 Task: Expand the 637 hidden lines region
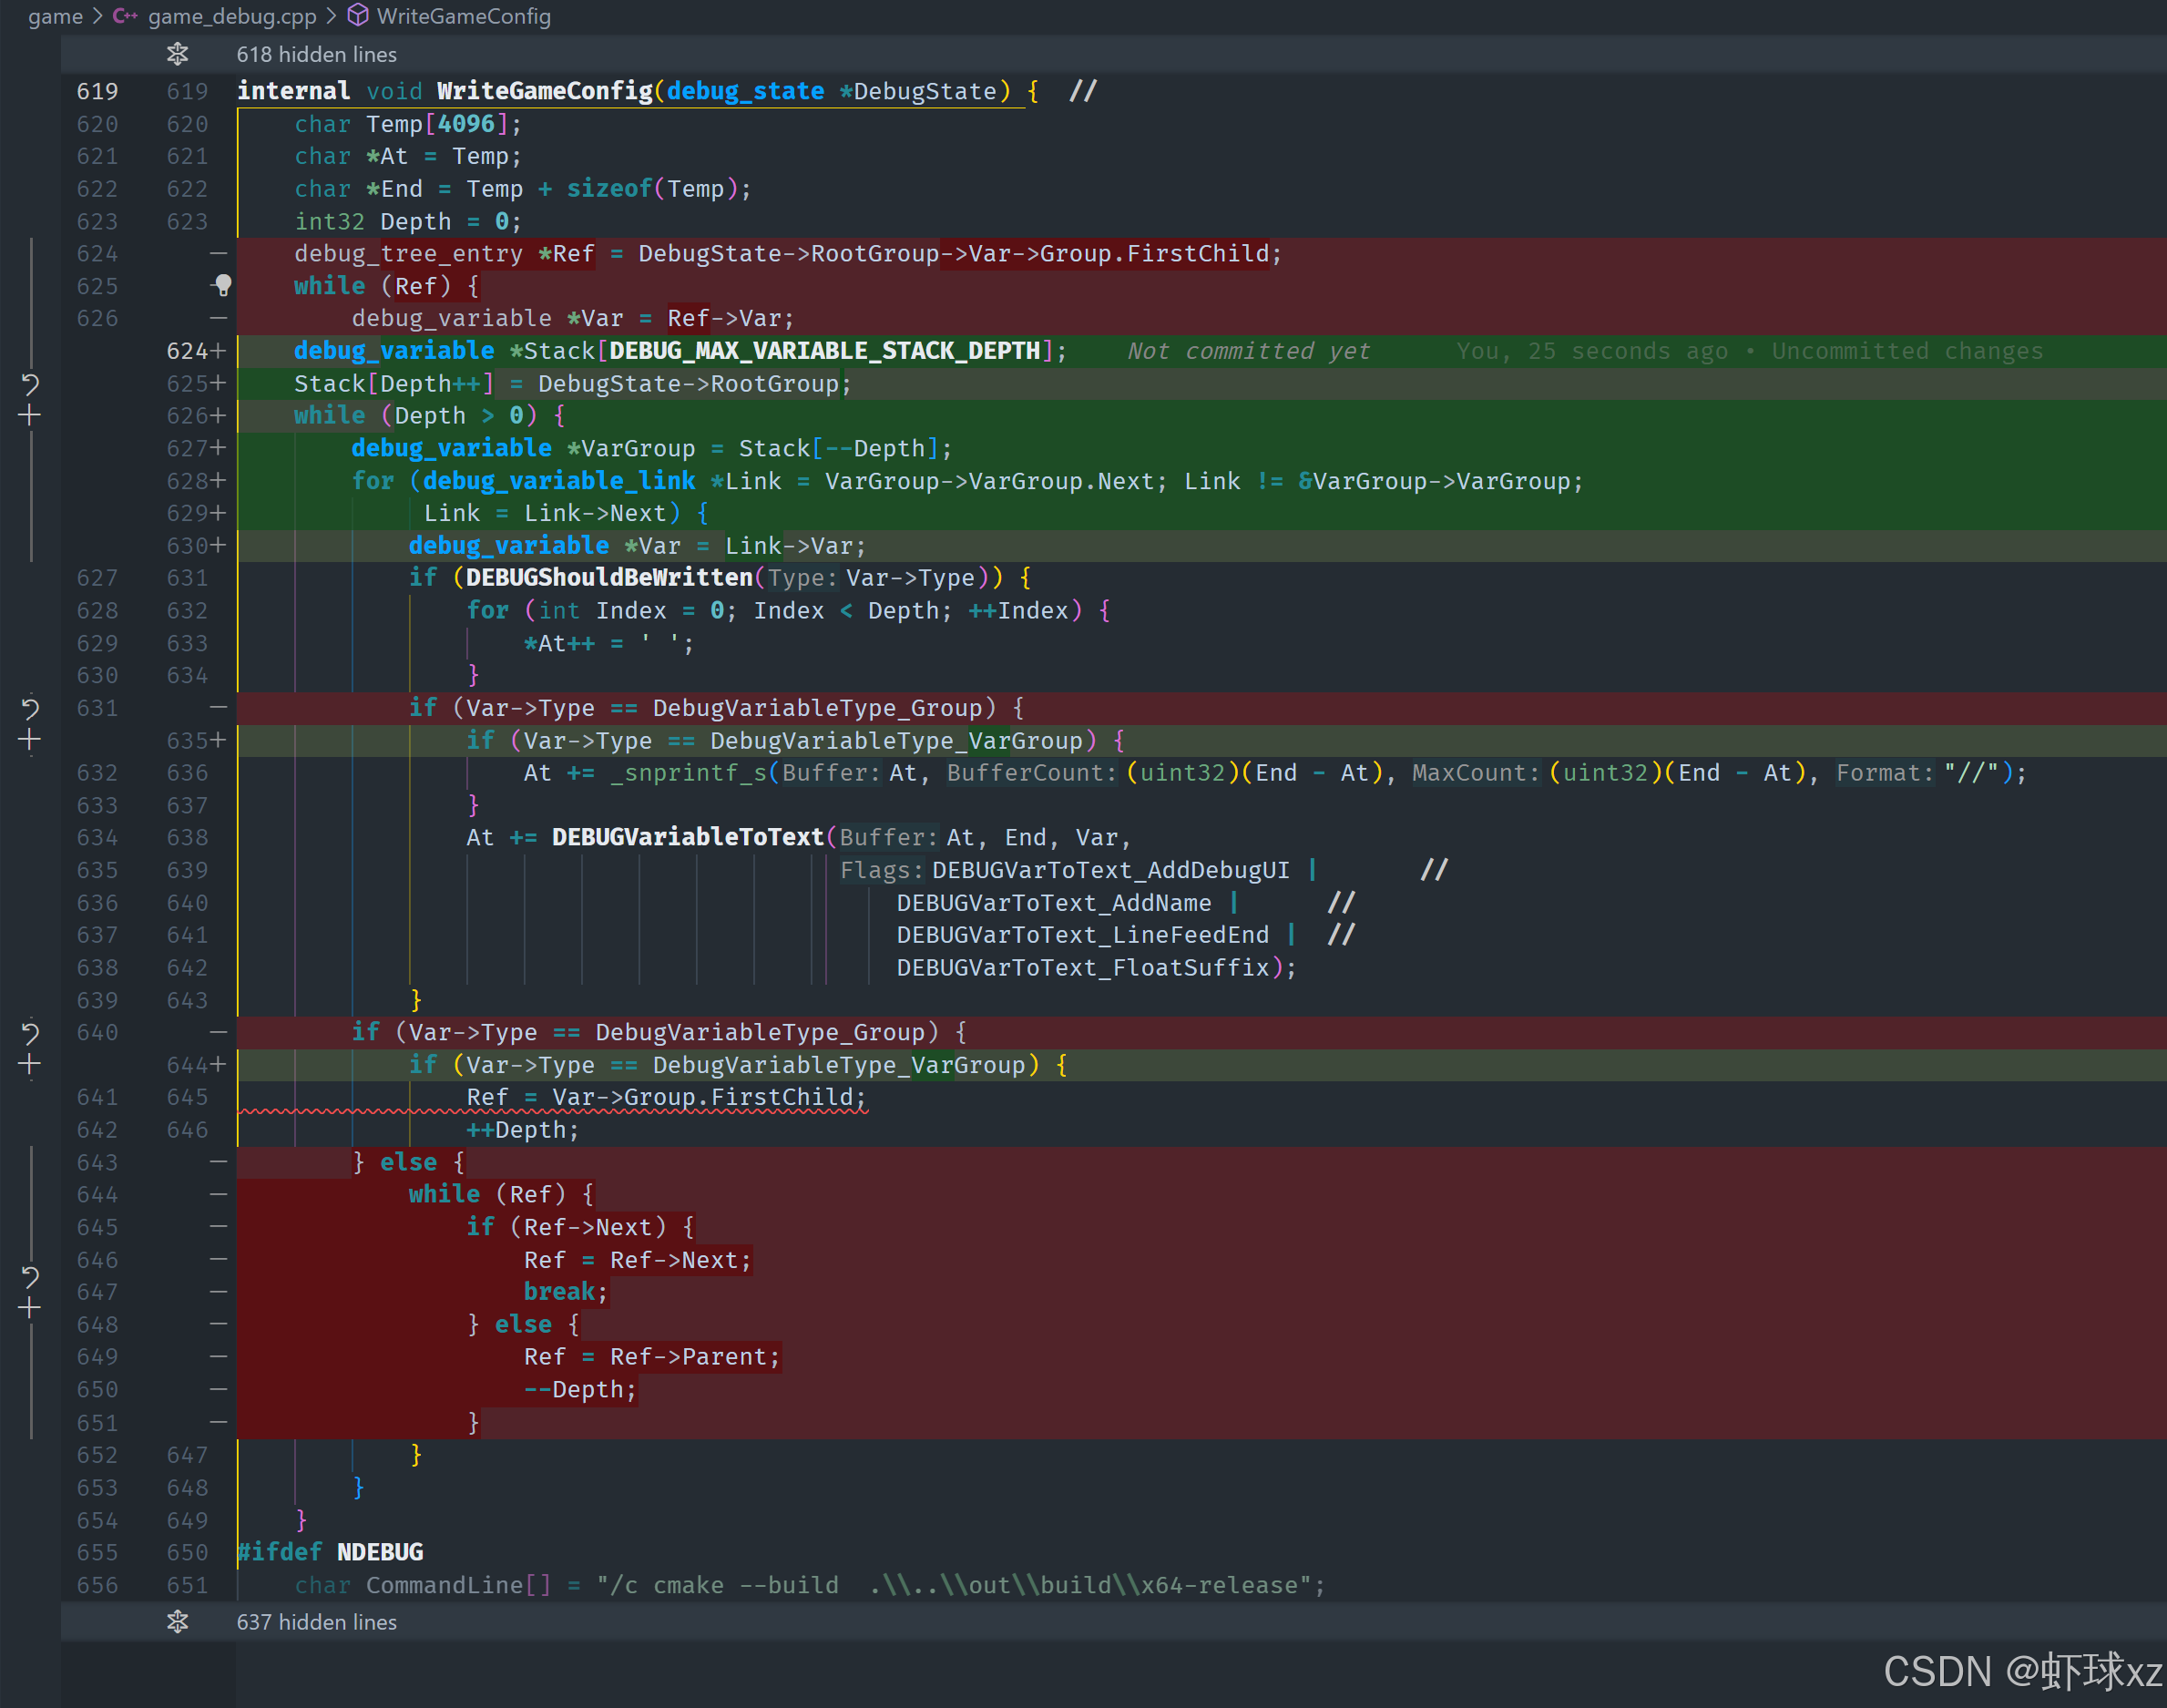coord(316,1621)
